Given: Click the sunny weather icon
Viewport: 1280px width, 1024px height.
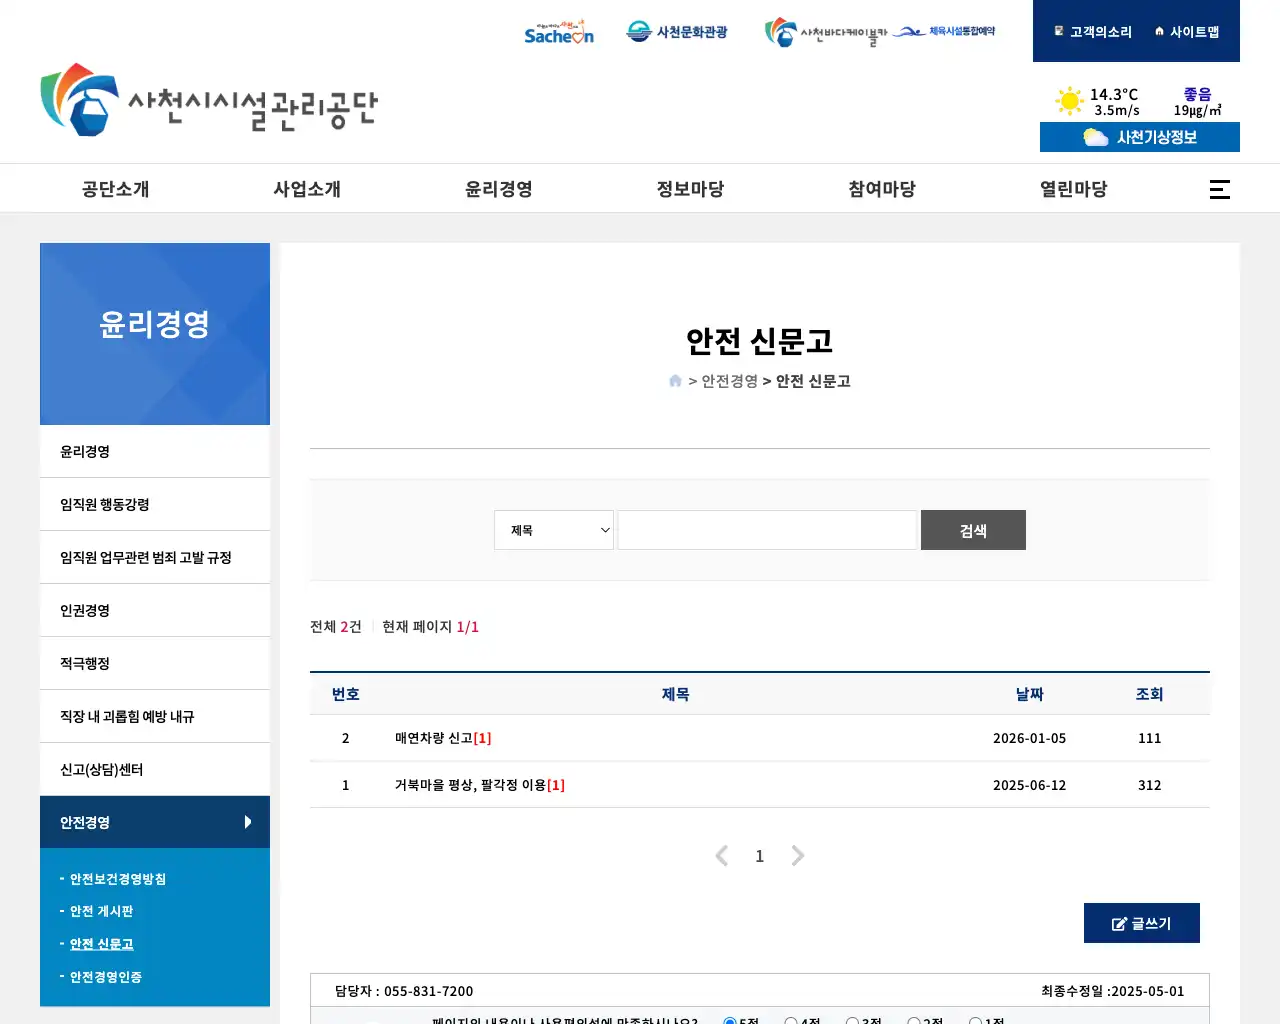Looking at the screenshot, I should pos(1069,101).
